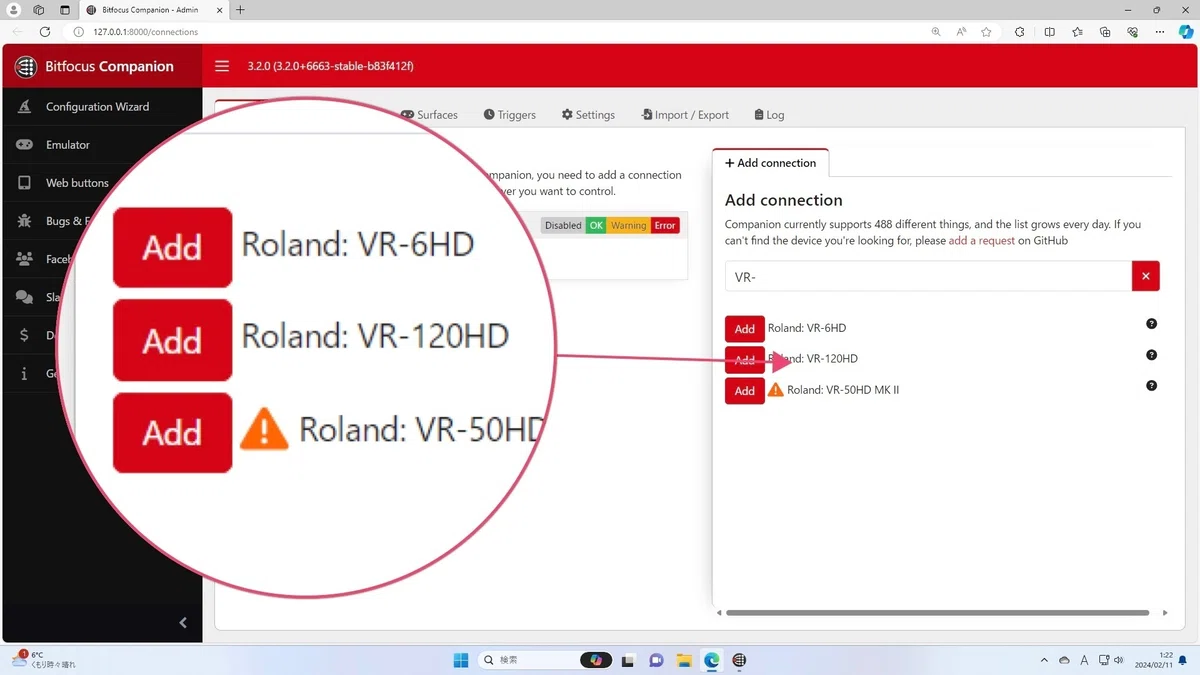Click the Roland: VR-6HD list label
1200x675 pixels.
807,328
